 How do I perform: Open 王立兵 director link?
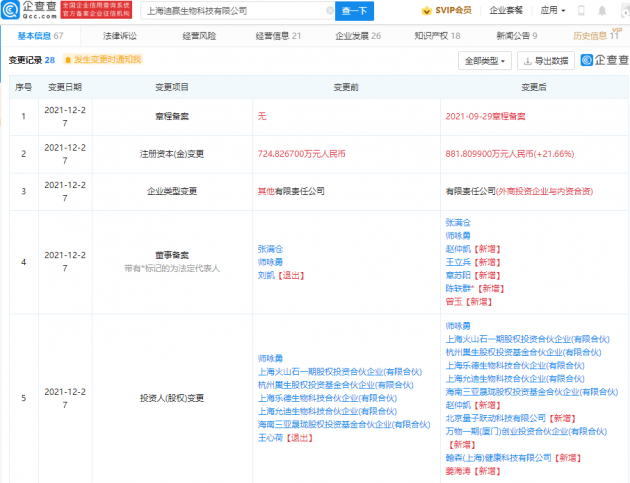pyautogui.click(x=458, y=262)
